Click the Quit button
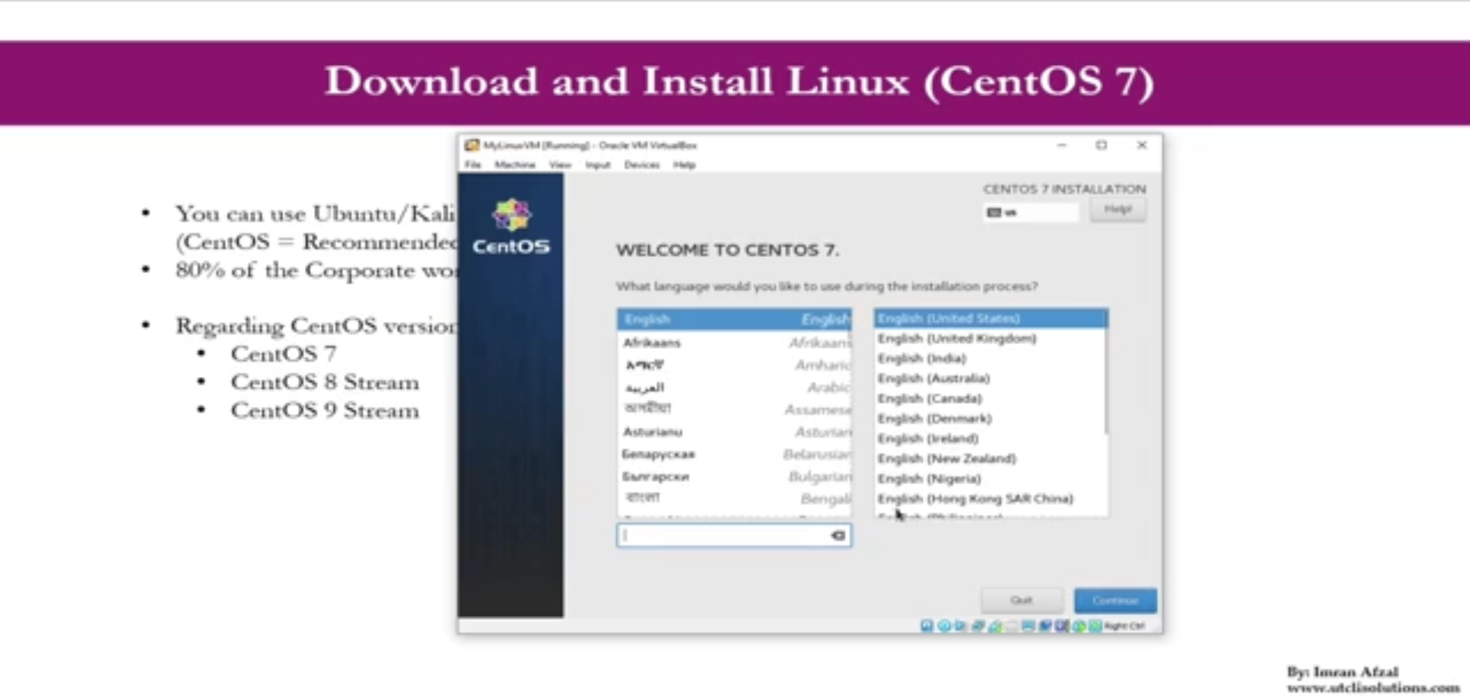 pos(1021,601)
